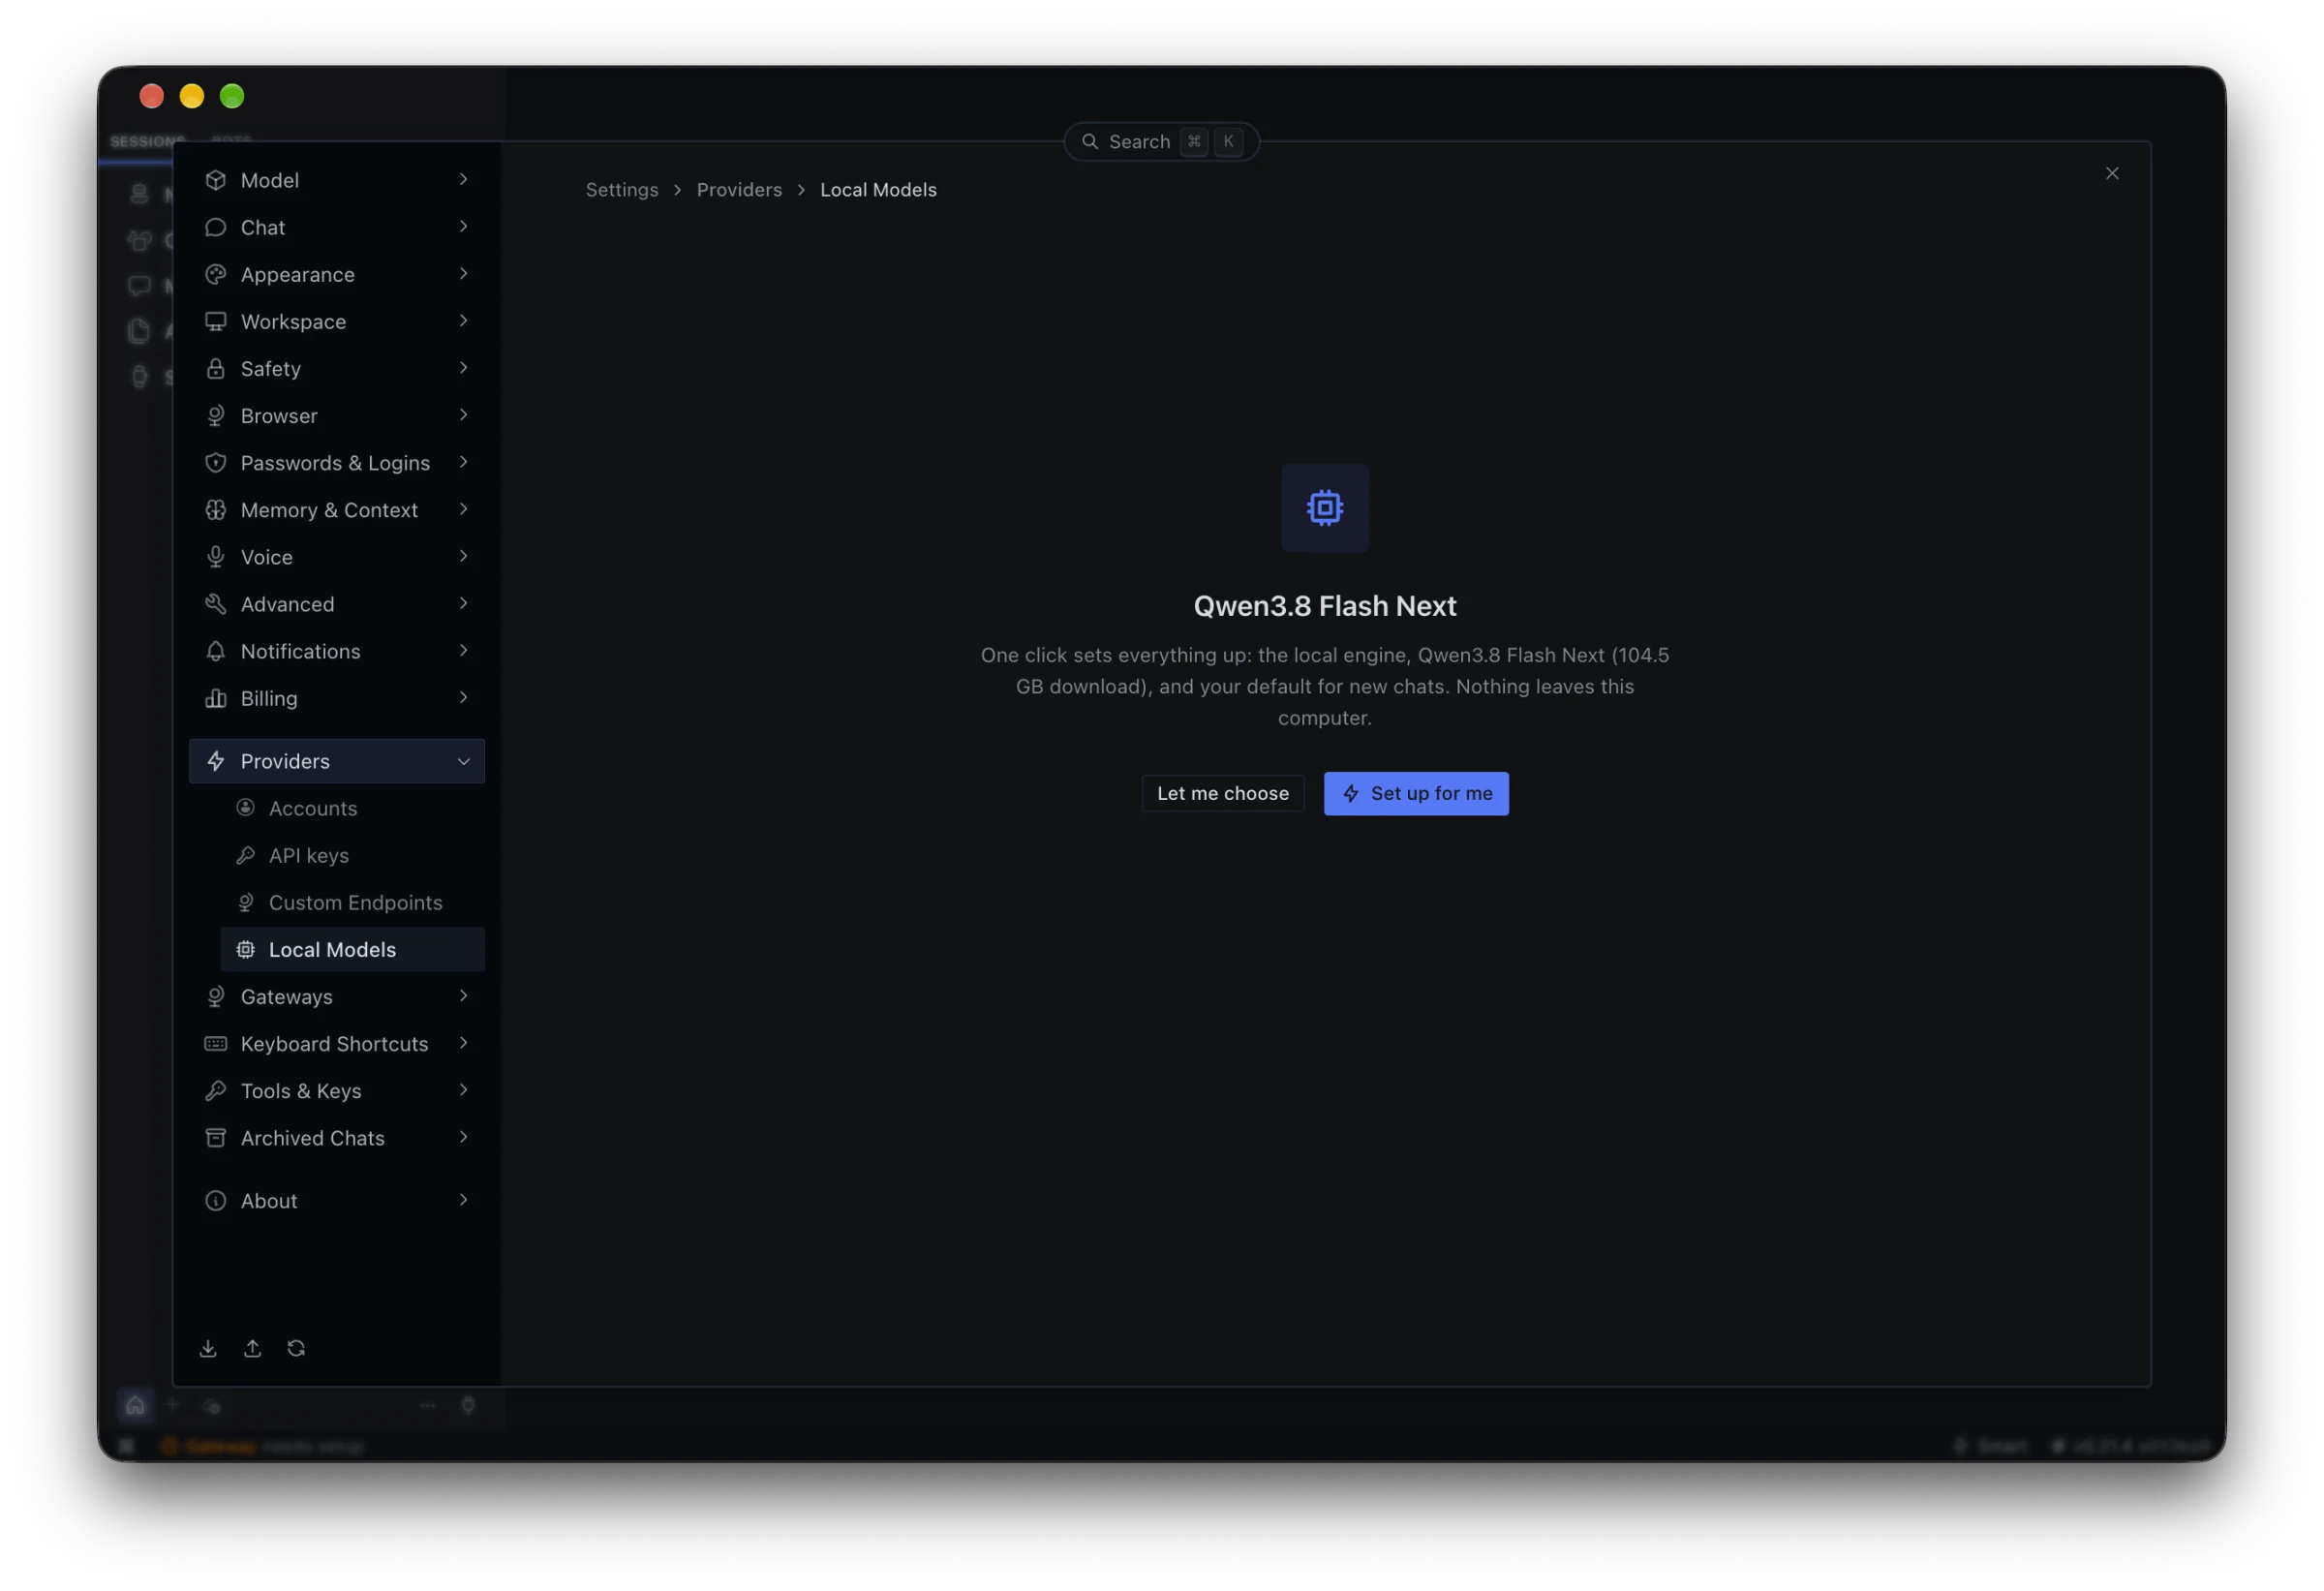Open Appearance settings
The image size is (2324, 1591).
[337, 274]
